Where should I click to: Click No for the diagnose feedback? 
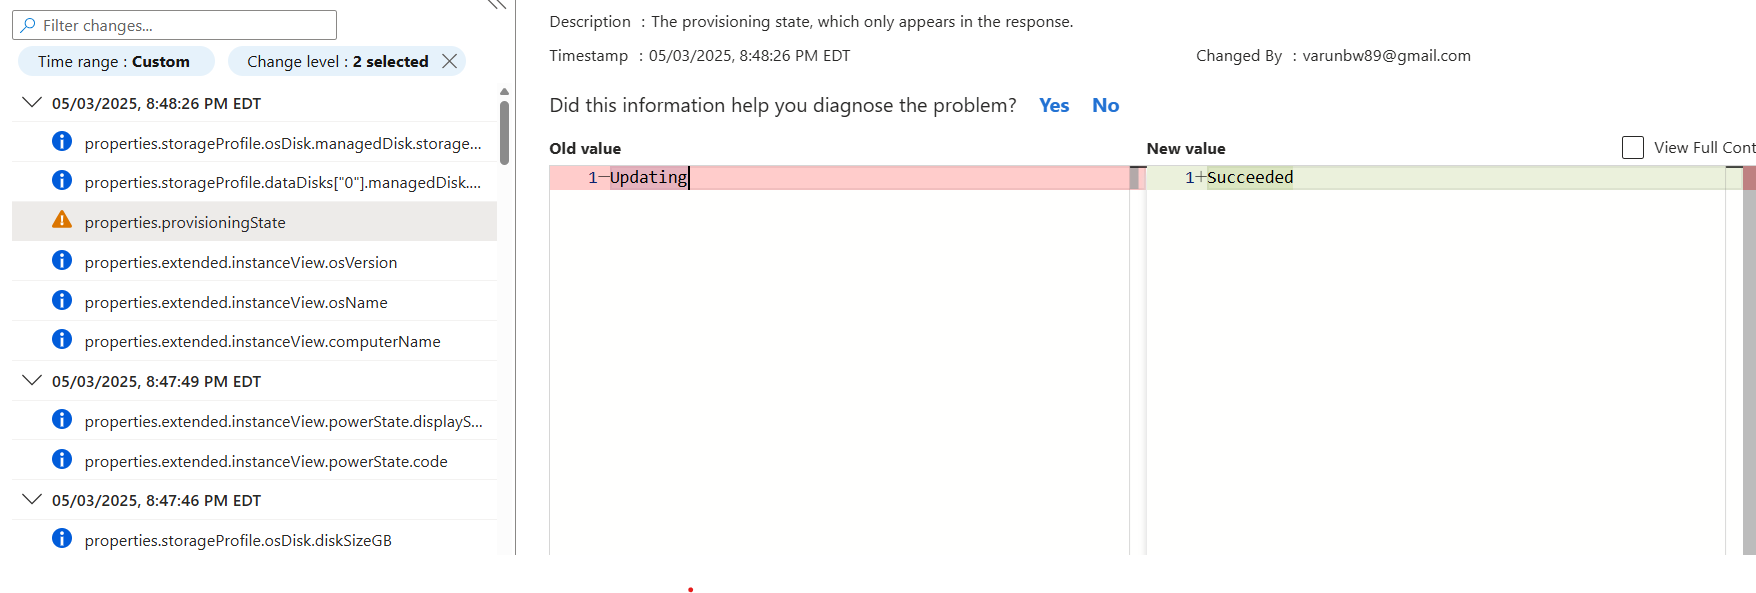(x=1105, y=105)
